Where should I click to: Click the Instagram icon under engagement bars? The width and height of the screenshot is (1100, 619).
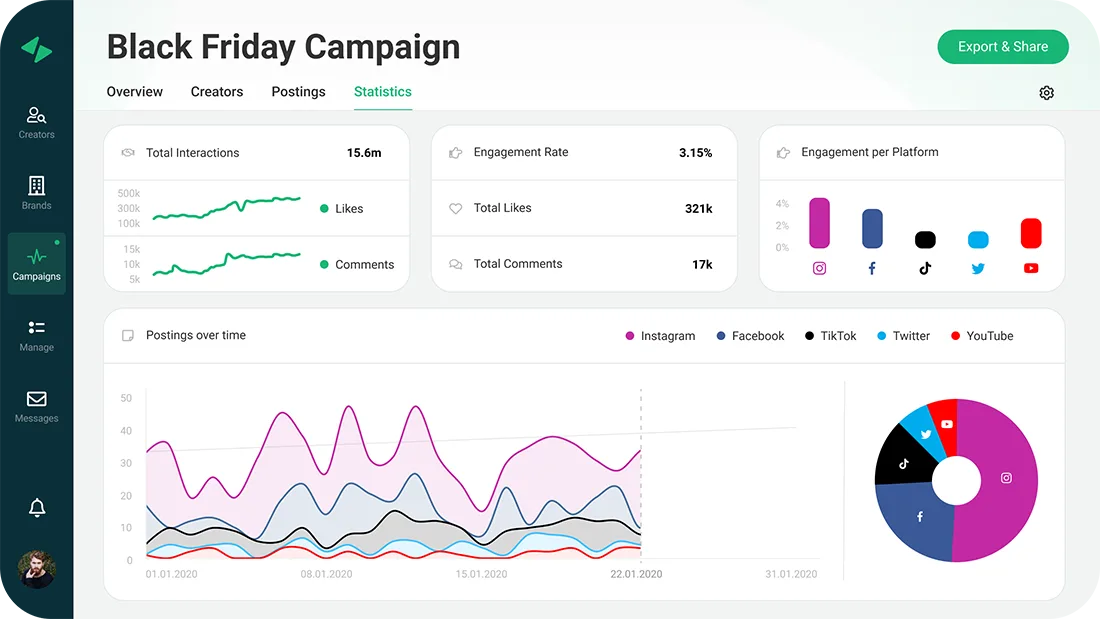819,268
